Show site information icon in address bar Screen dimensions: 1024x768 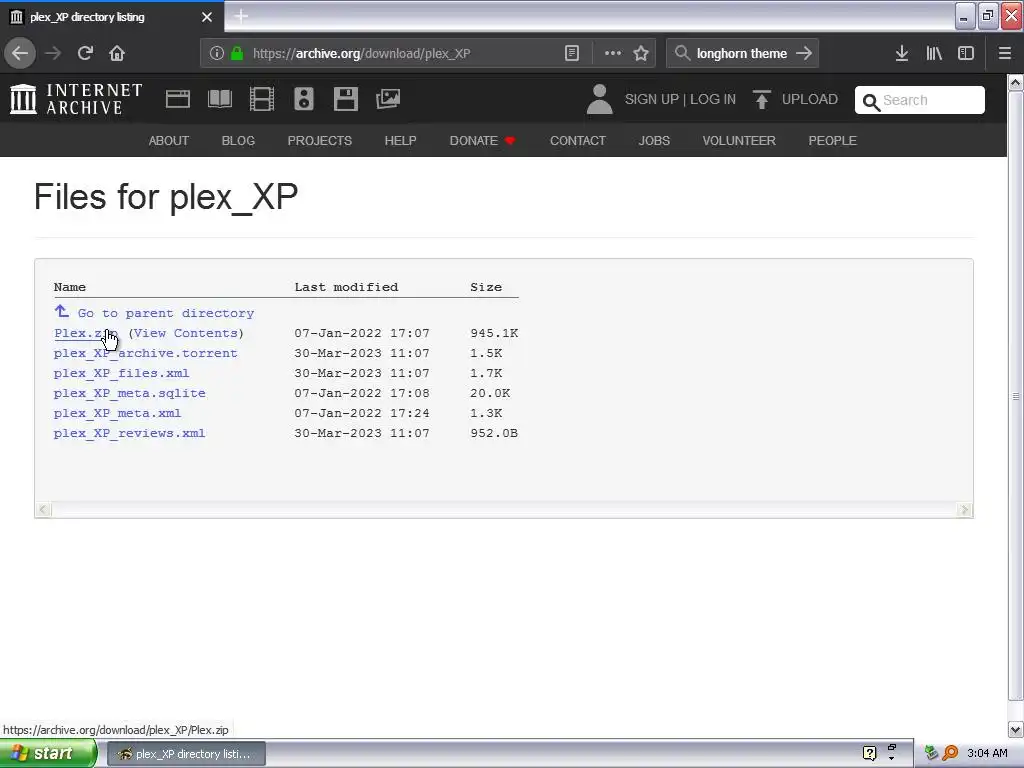pos(217,54)
